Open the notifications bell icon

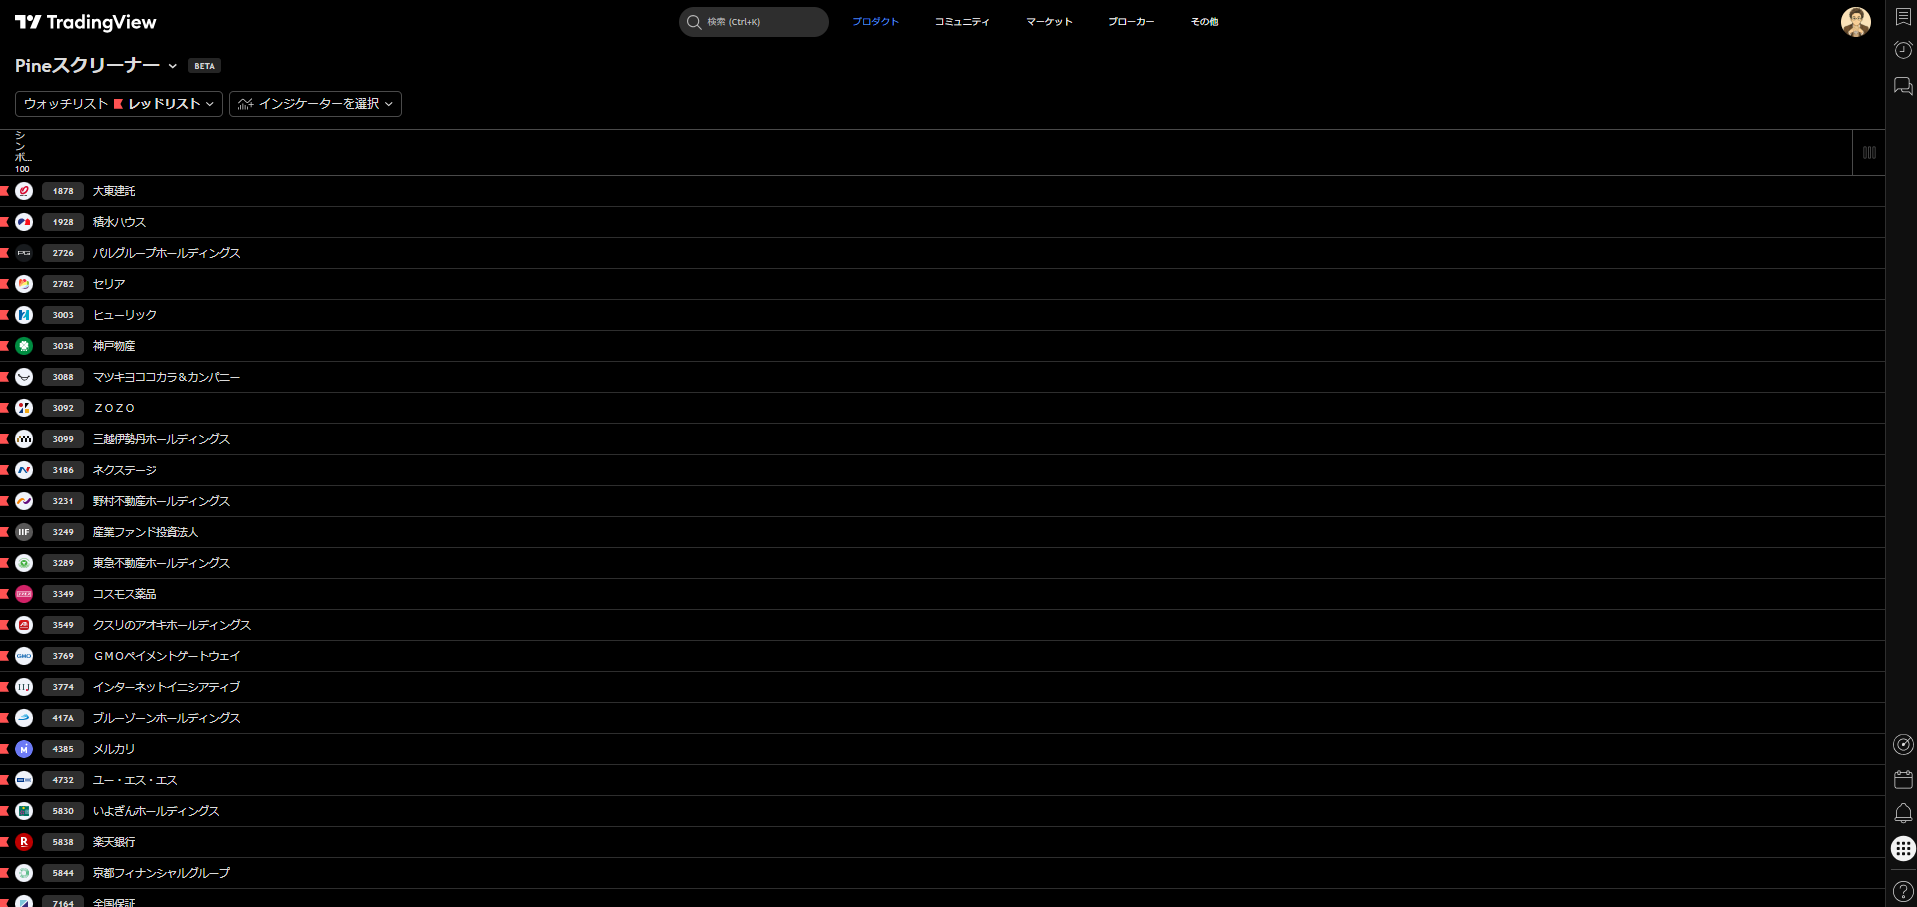pos(1903,813)
